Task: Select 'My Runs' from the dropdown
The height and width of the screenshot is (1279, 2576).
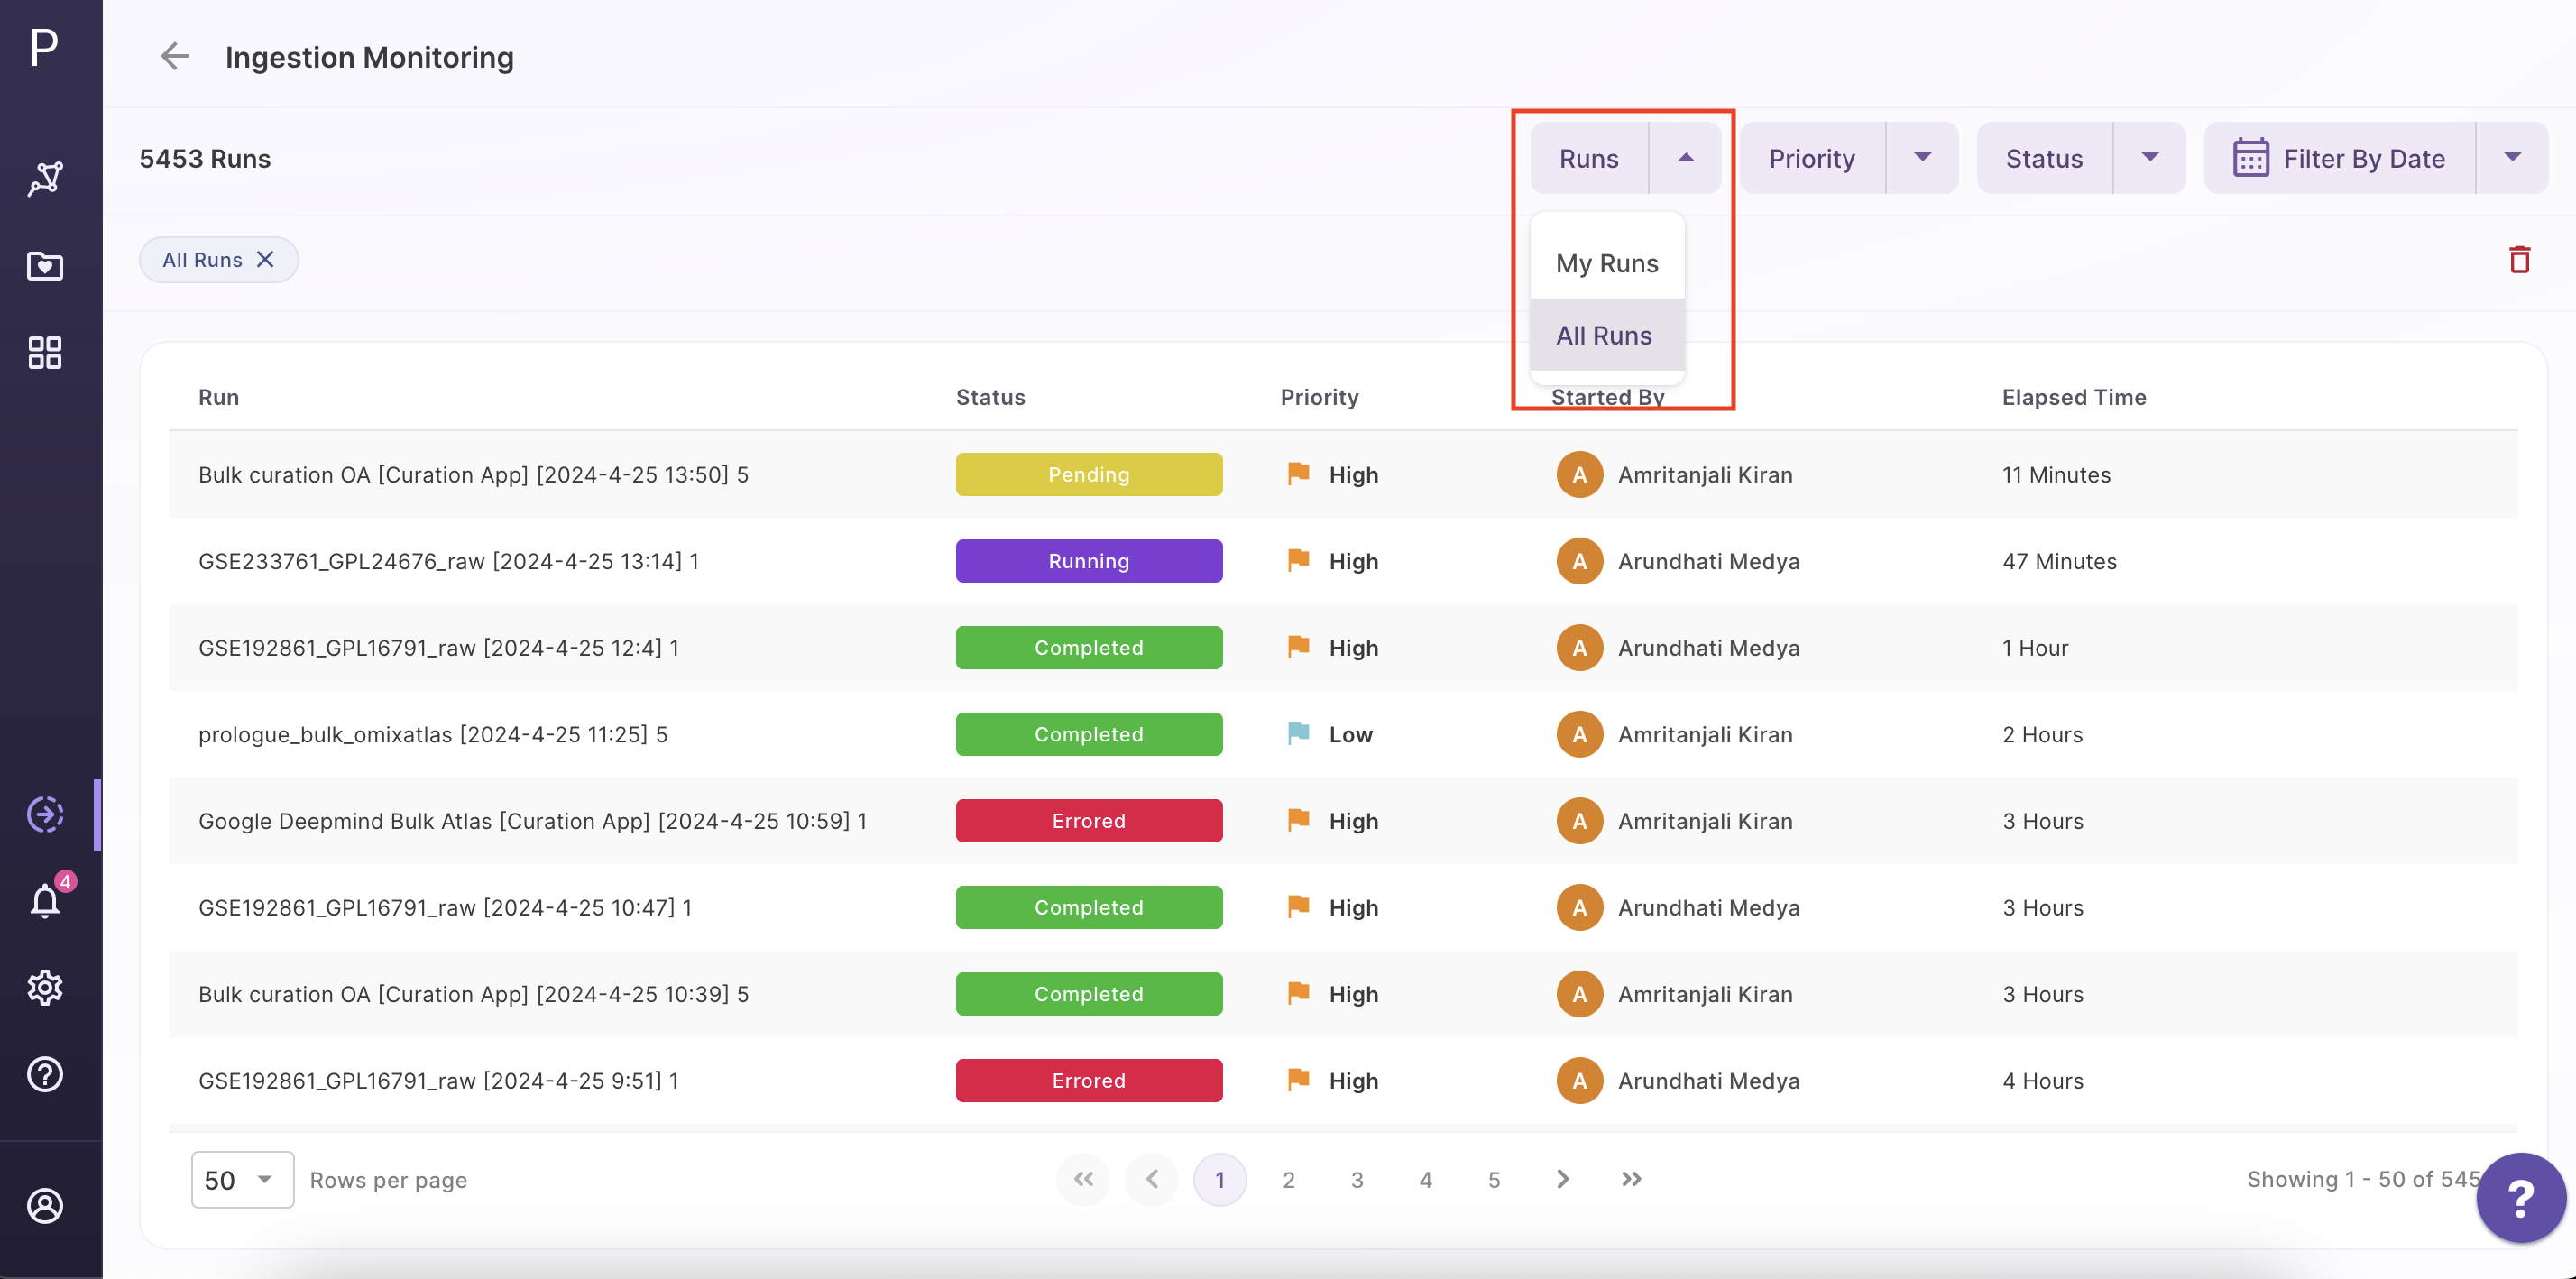Action: [x=1605, y=262]
